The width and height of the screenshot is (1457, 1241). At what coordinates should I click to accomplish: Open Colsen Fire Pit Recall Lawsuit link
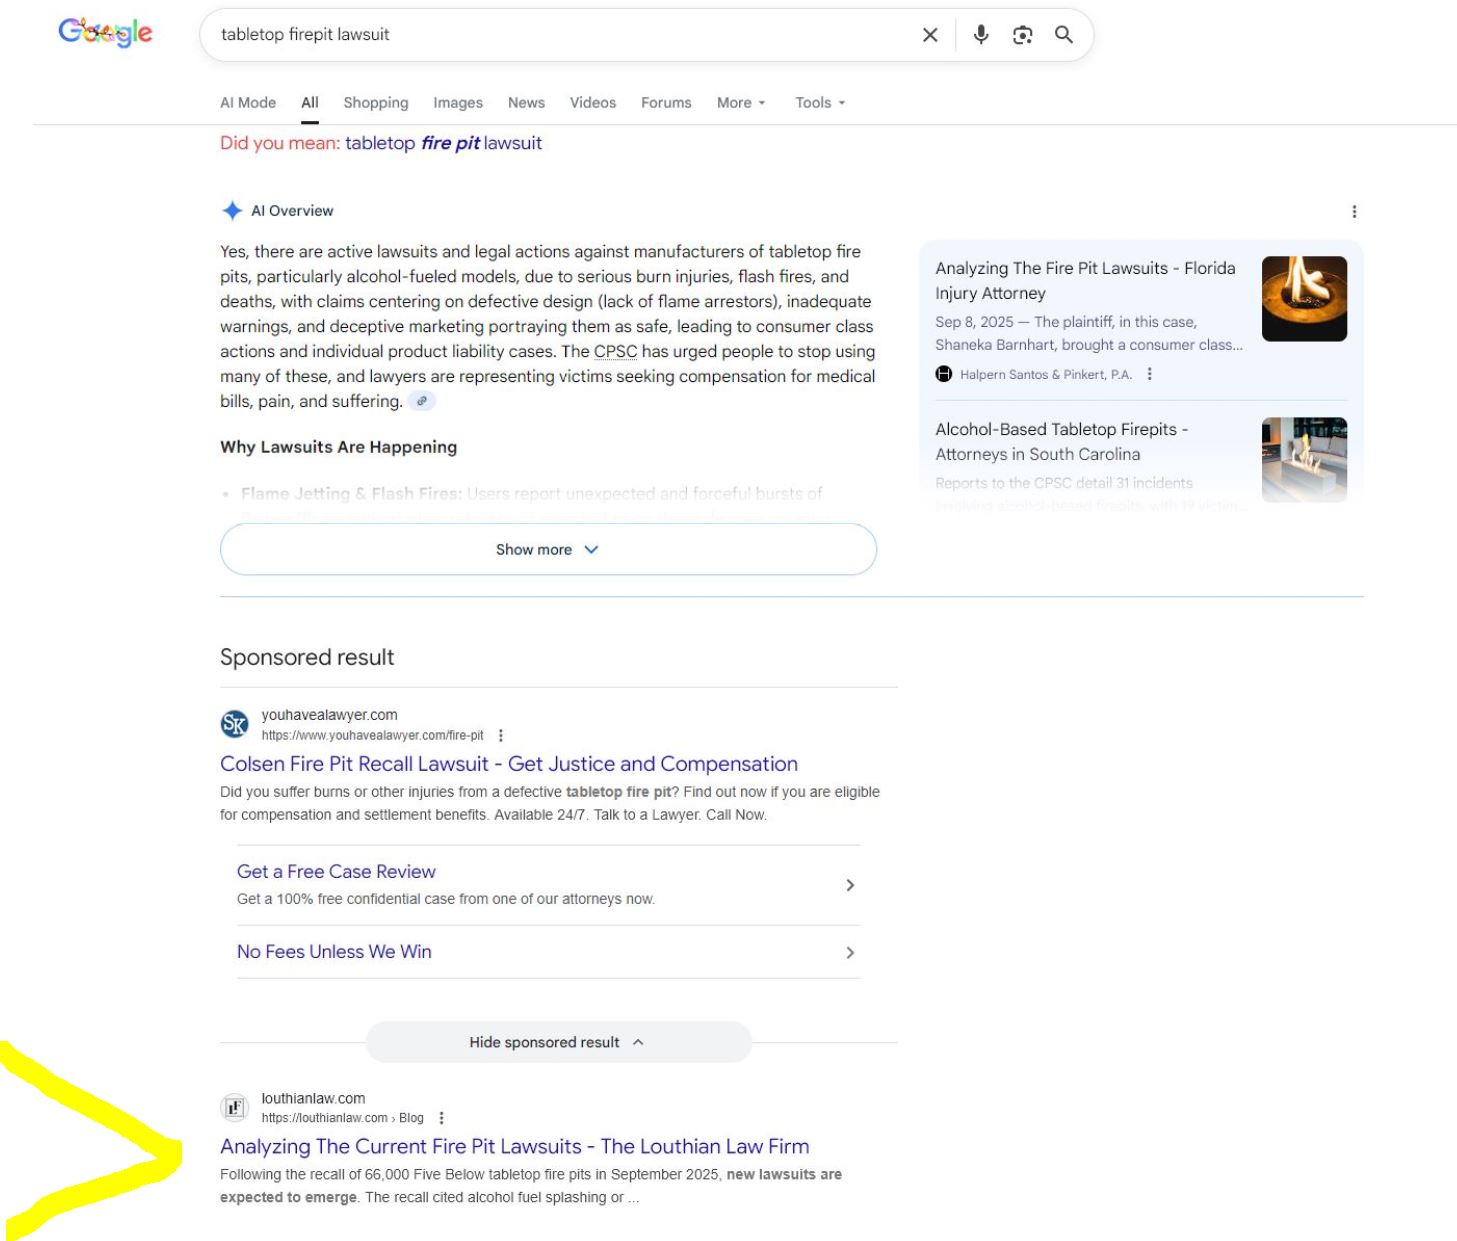[x=508, y=764]
